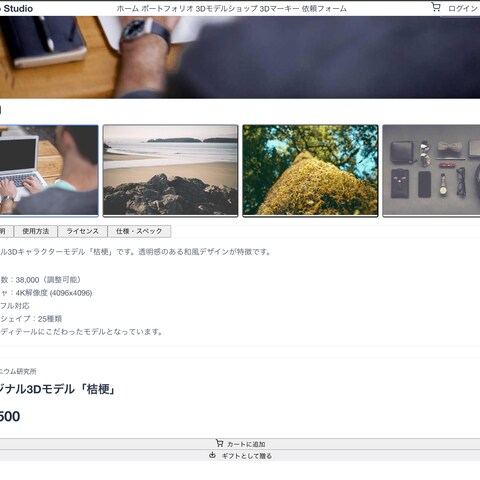Click the フル対応 spec line
480x480 pixels.
pos(15,306)
